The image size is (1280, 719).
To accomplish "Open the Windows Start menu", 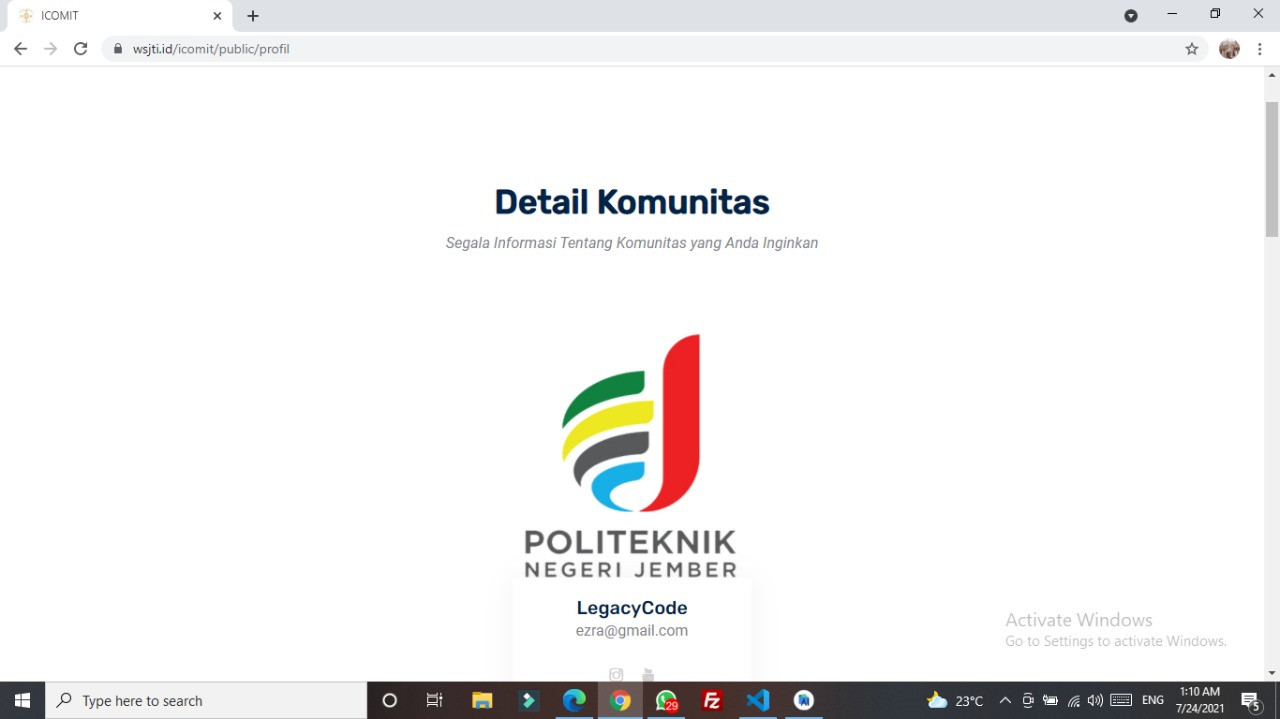I will (x=22, y=700).
